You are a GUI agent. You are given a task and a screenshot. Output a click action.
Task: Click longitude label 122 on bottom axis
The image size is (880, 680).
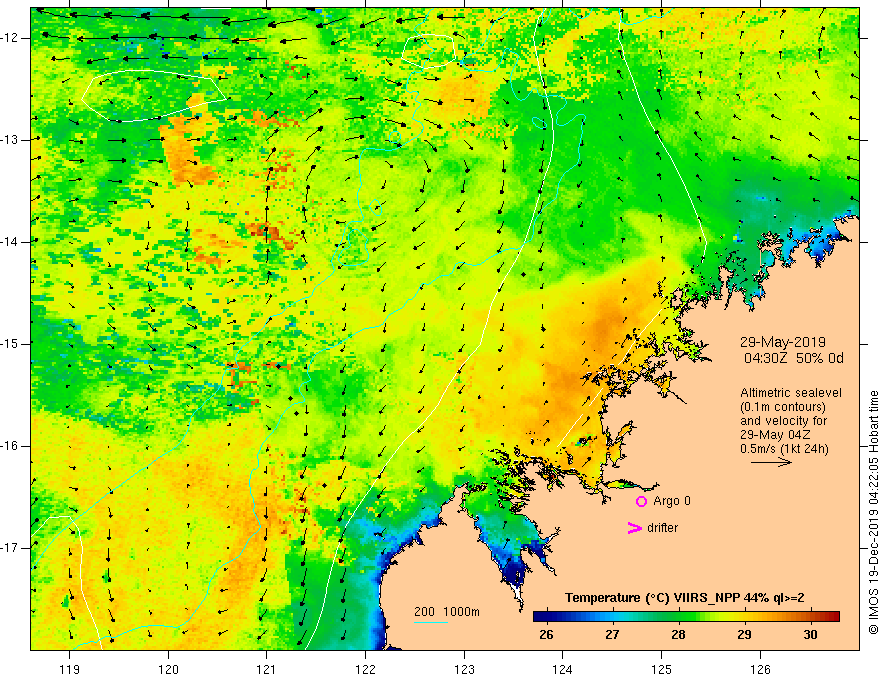(365, 669)
